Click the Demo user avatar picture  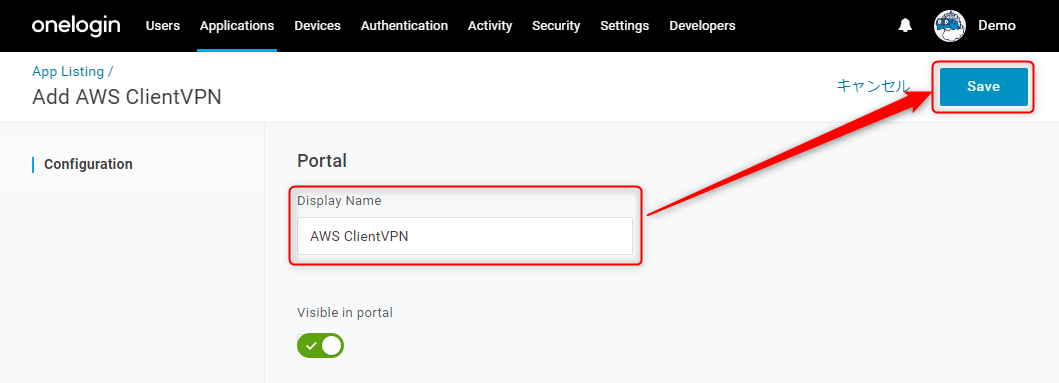tap(950, 26)
